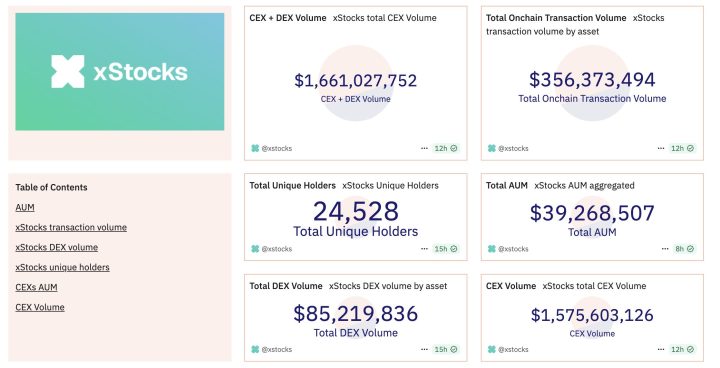
Task: Click the xstocks avatar icon on Total Unique Holders card
Action: (x=255, y=249)
